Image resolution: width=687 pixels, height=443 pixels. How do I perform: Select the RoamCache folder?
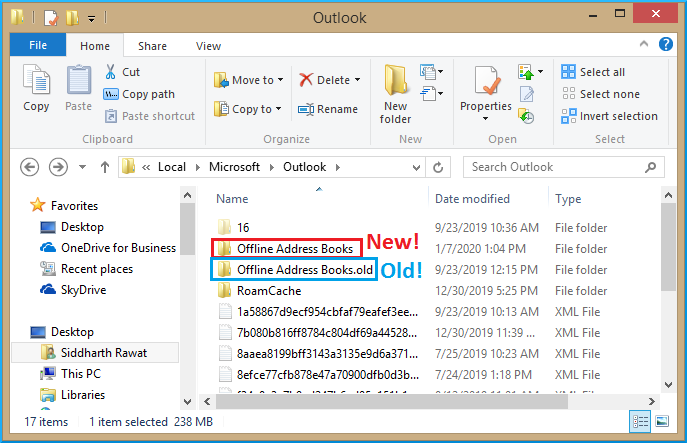pos(260,291)
